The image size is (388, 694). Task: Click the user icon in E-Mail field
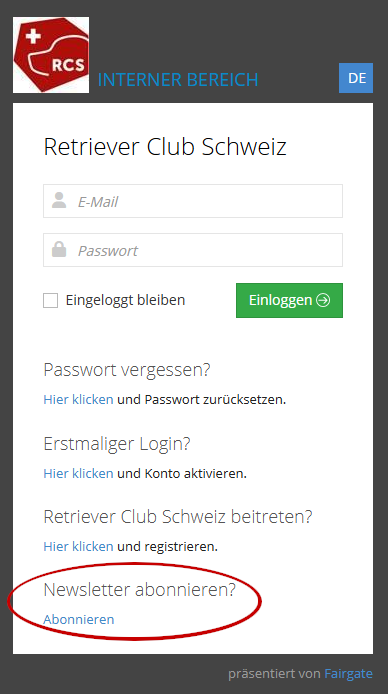click(x=59, y=200)
